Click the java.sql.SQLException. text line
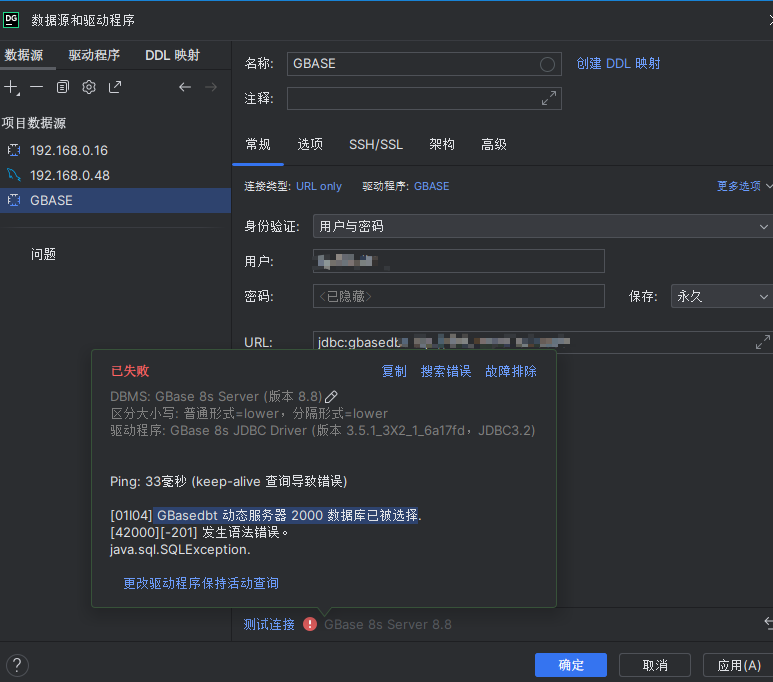773x682 pixels. (x=180, y=549)
